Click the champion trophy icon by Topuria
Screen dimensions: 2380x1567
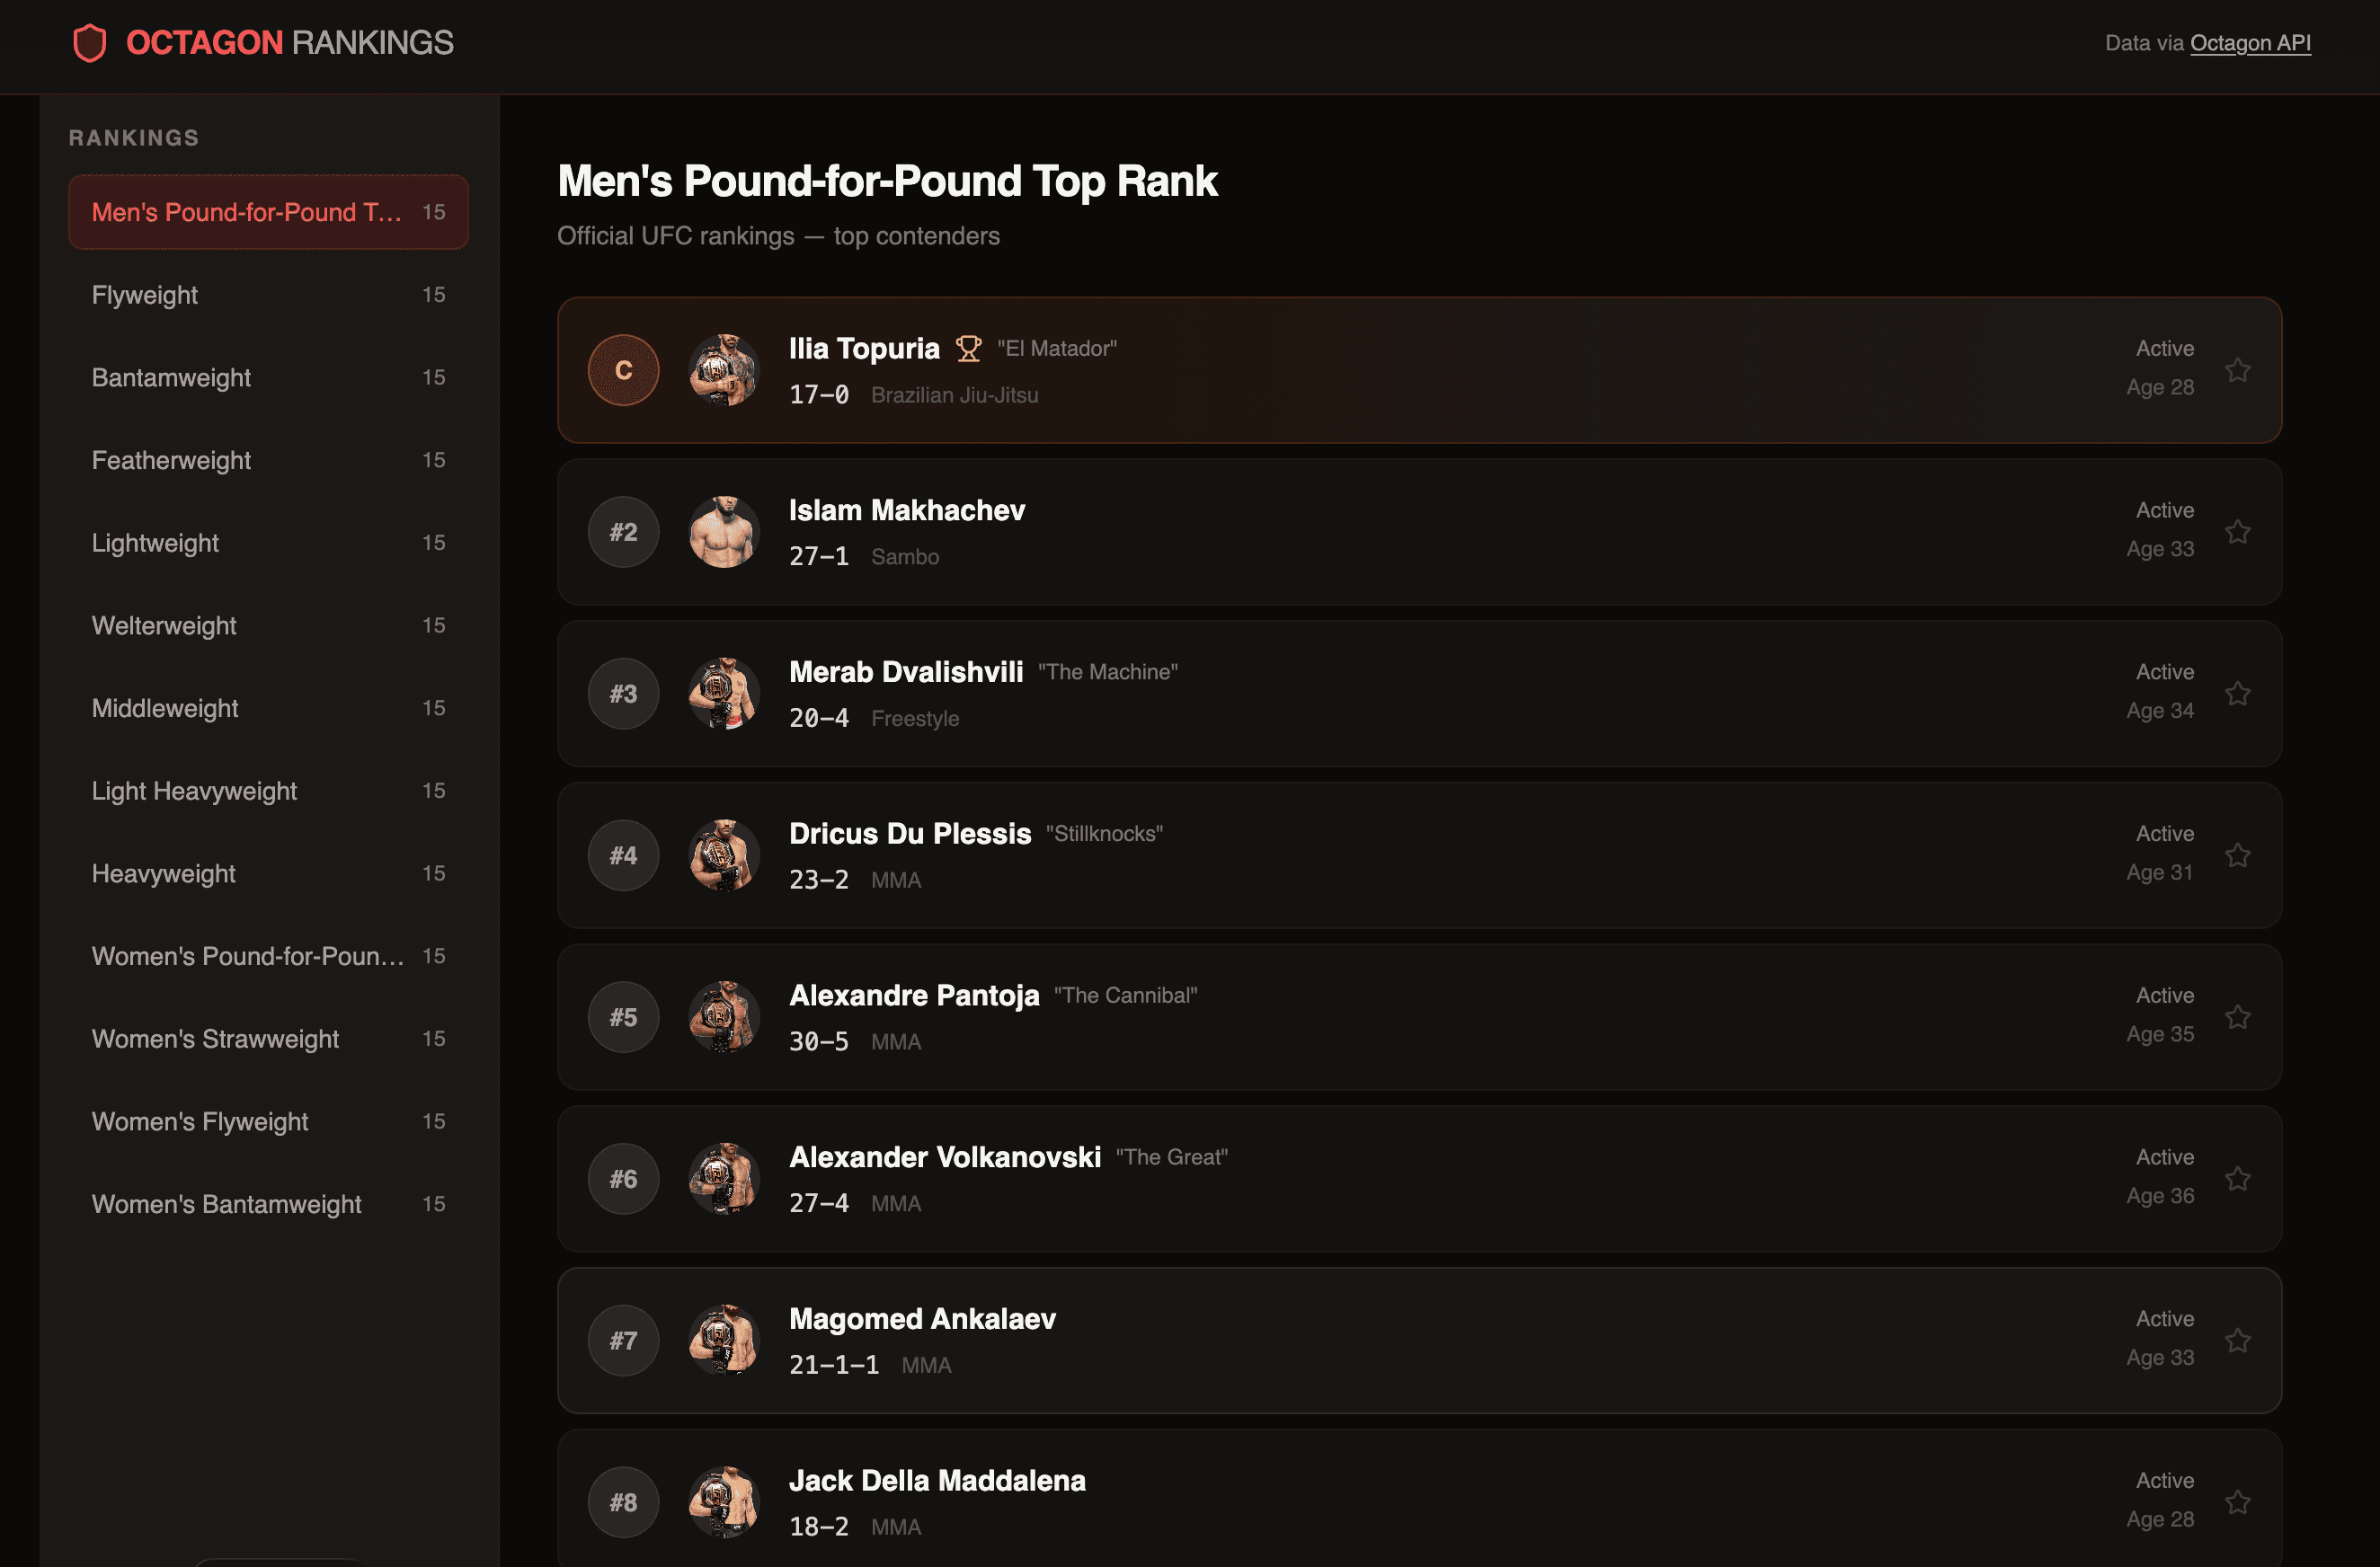[968, 349]
